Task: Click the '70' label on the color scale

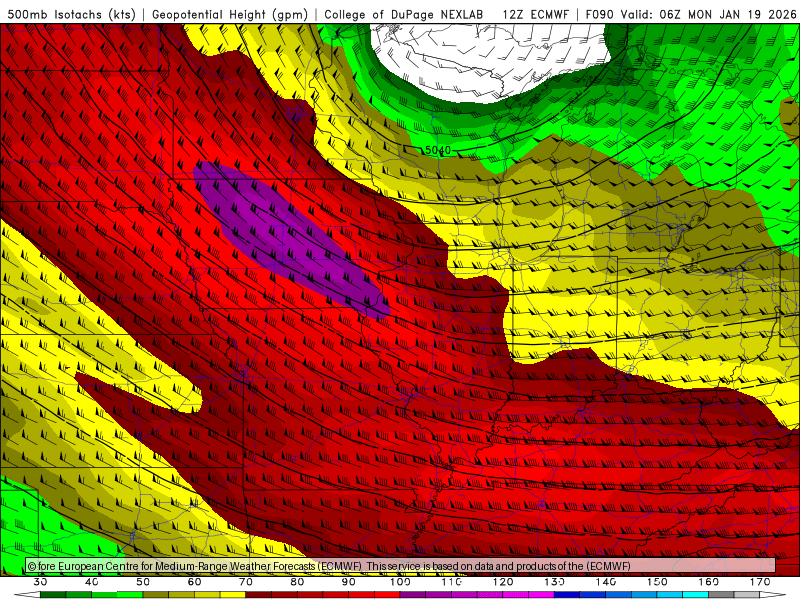Action: [246, 582]
